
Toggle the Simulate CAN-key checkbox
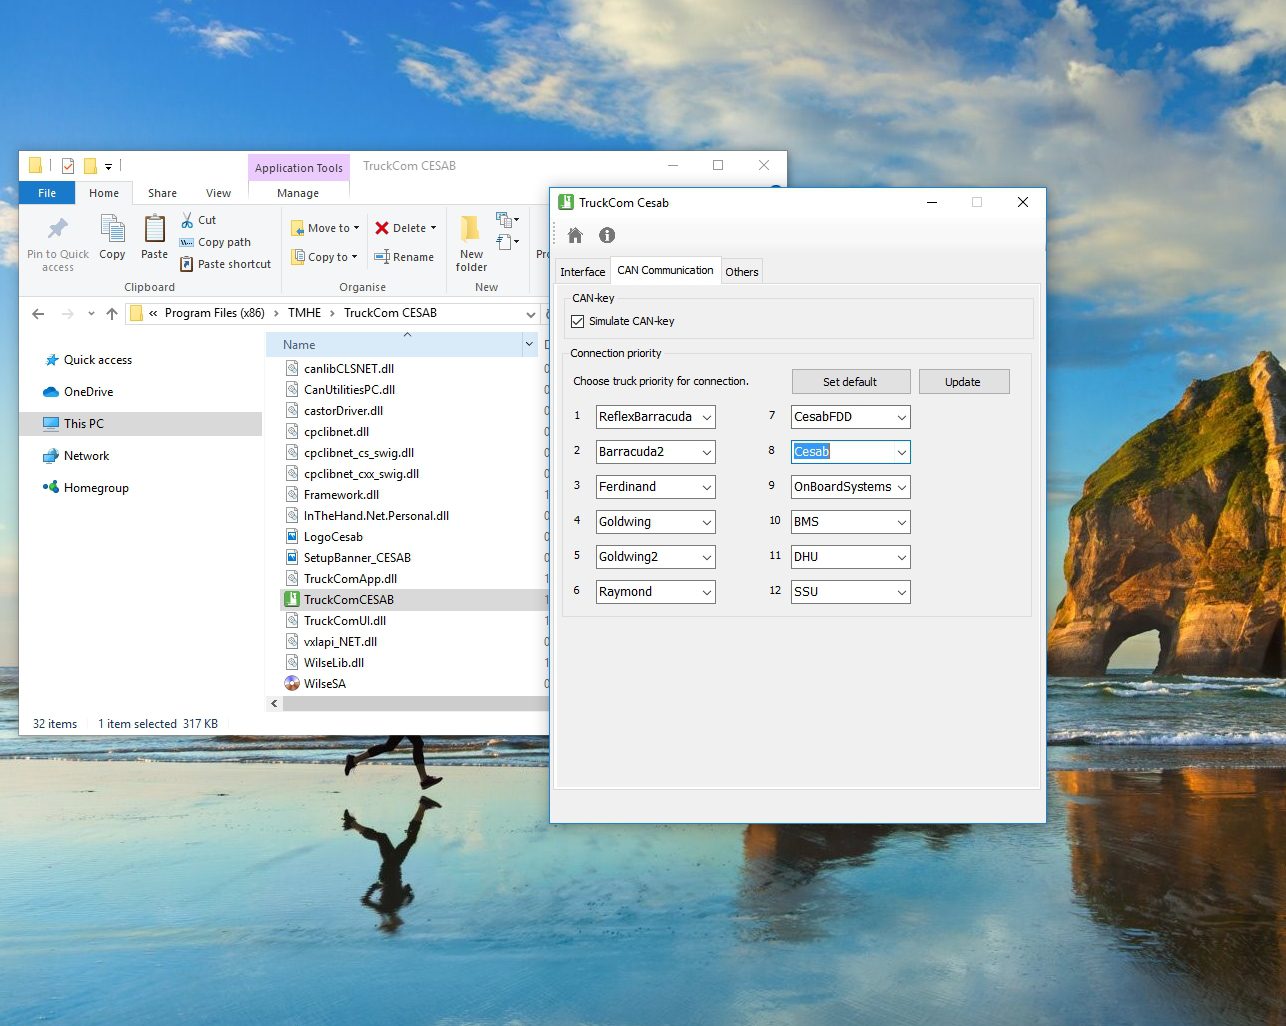(x=578, y=322)
